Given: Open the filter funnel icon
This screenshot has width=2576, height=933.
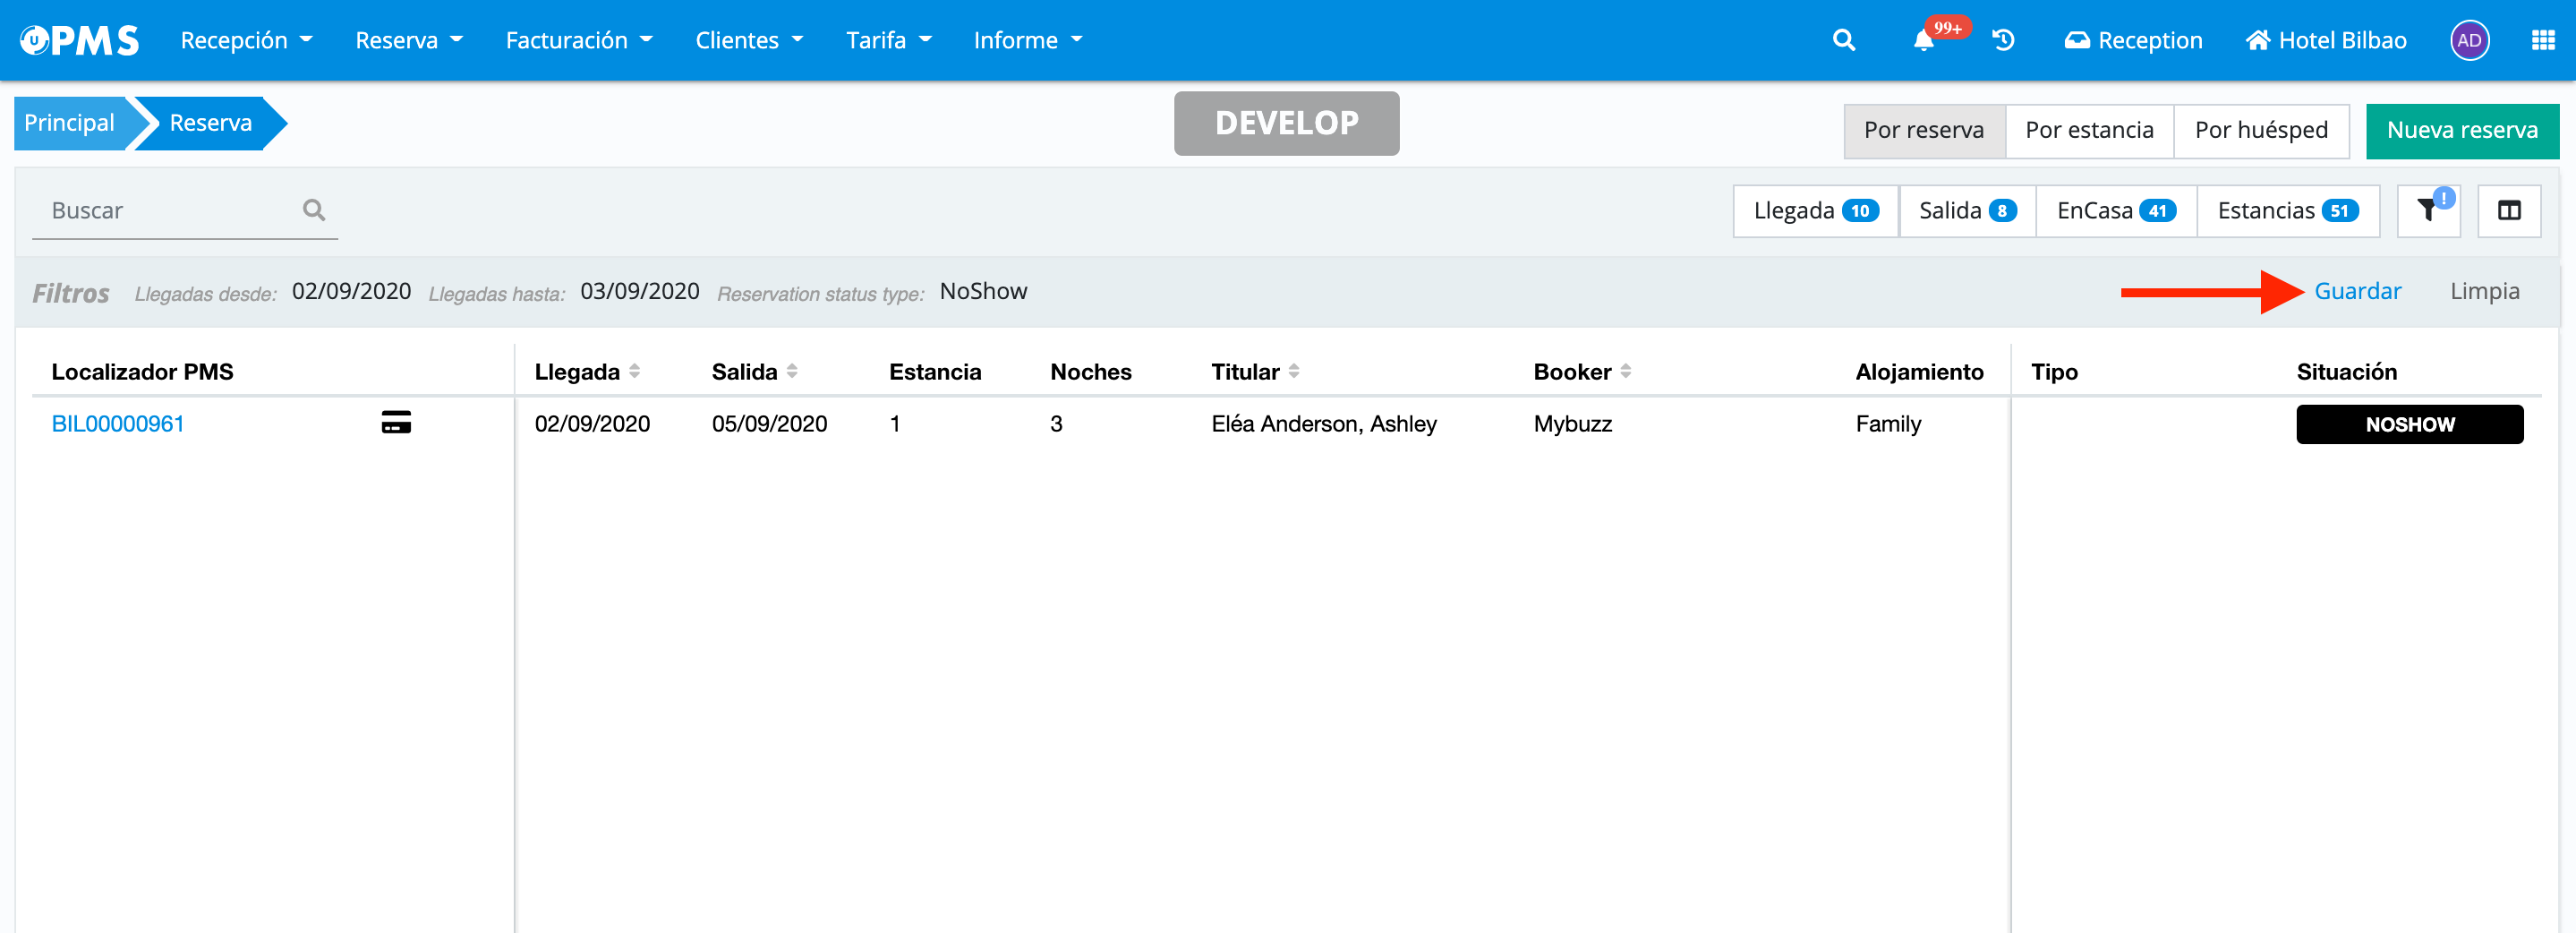Looking at the screenshot, I should [x=2427, y=210].
